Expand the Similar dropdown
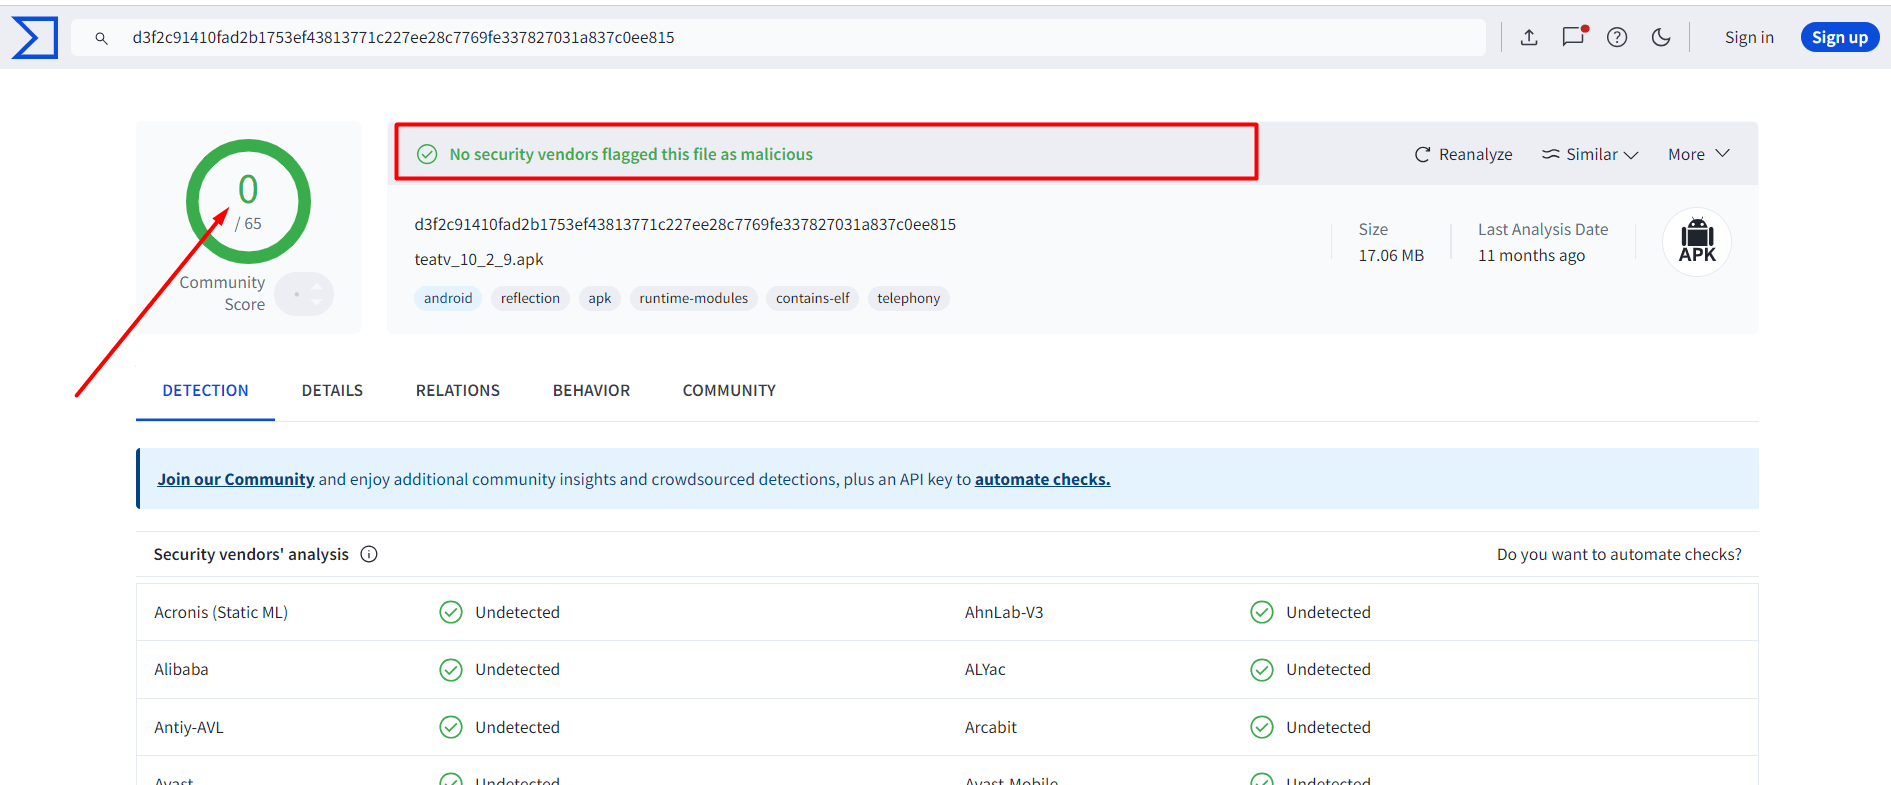 (x=1590, y=154)
